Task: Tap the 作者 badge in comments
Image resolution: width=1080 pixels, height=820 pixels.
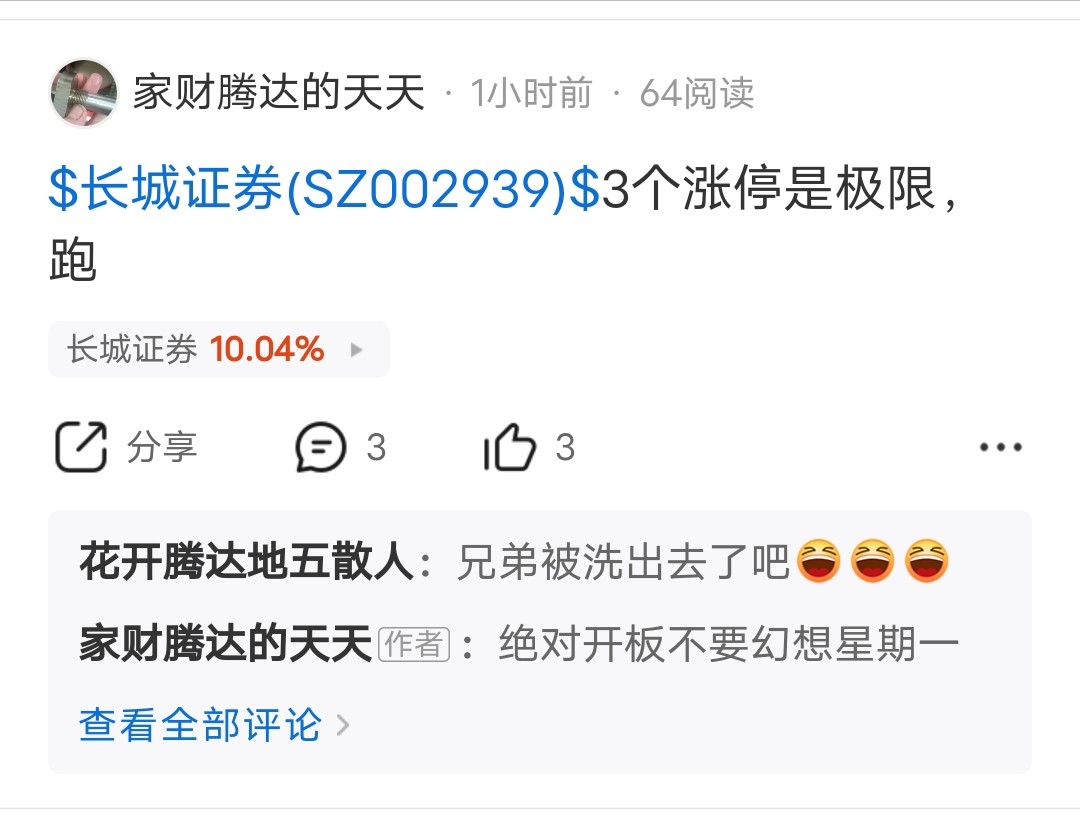Action: point(414,644)
